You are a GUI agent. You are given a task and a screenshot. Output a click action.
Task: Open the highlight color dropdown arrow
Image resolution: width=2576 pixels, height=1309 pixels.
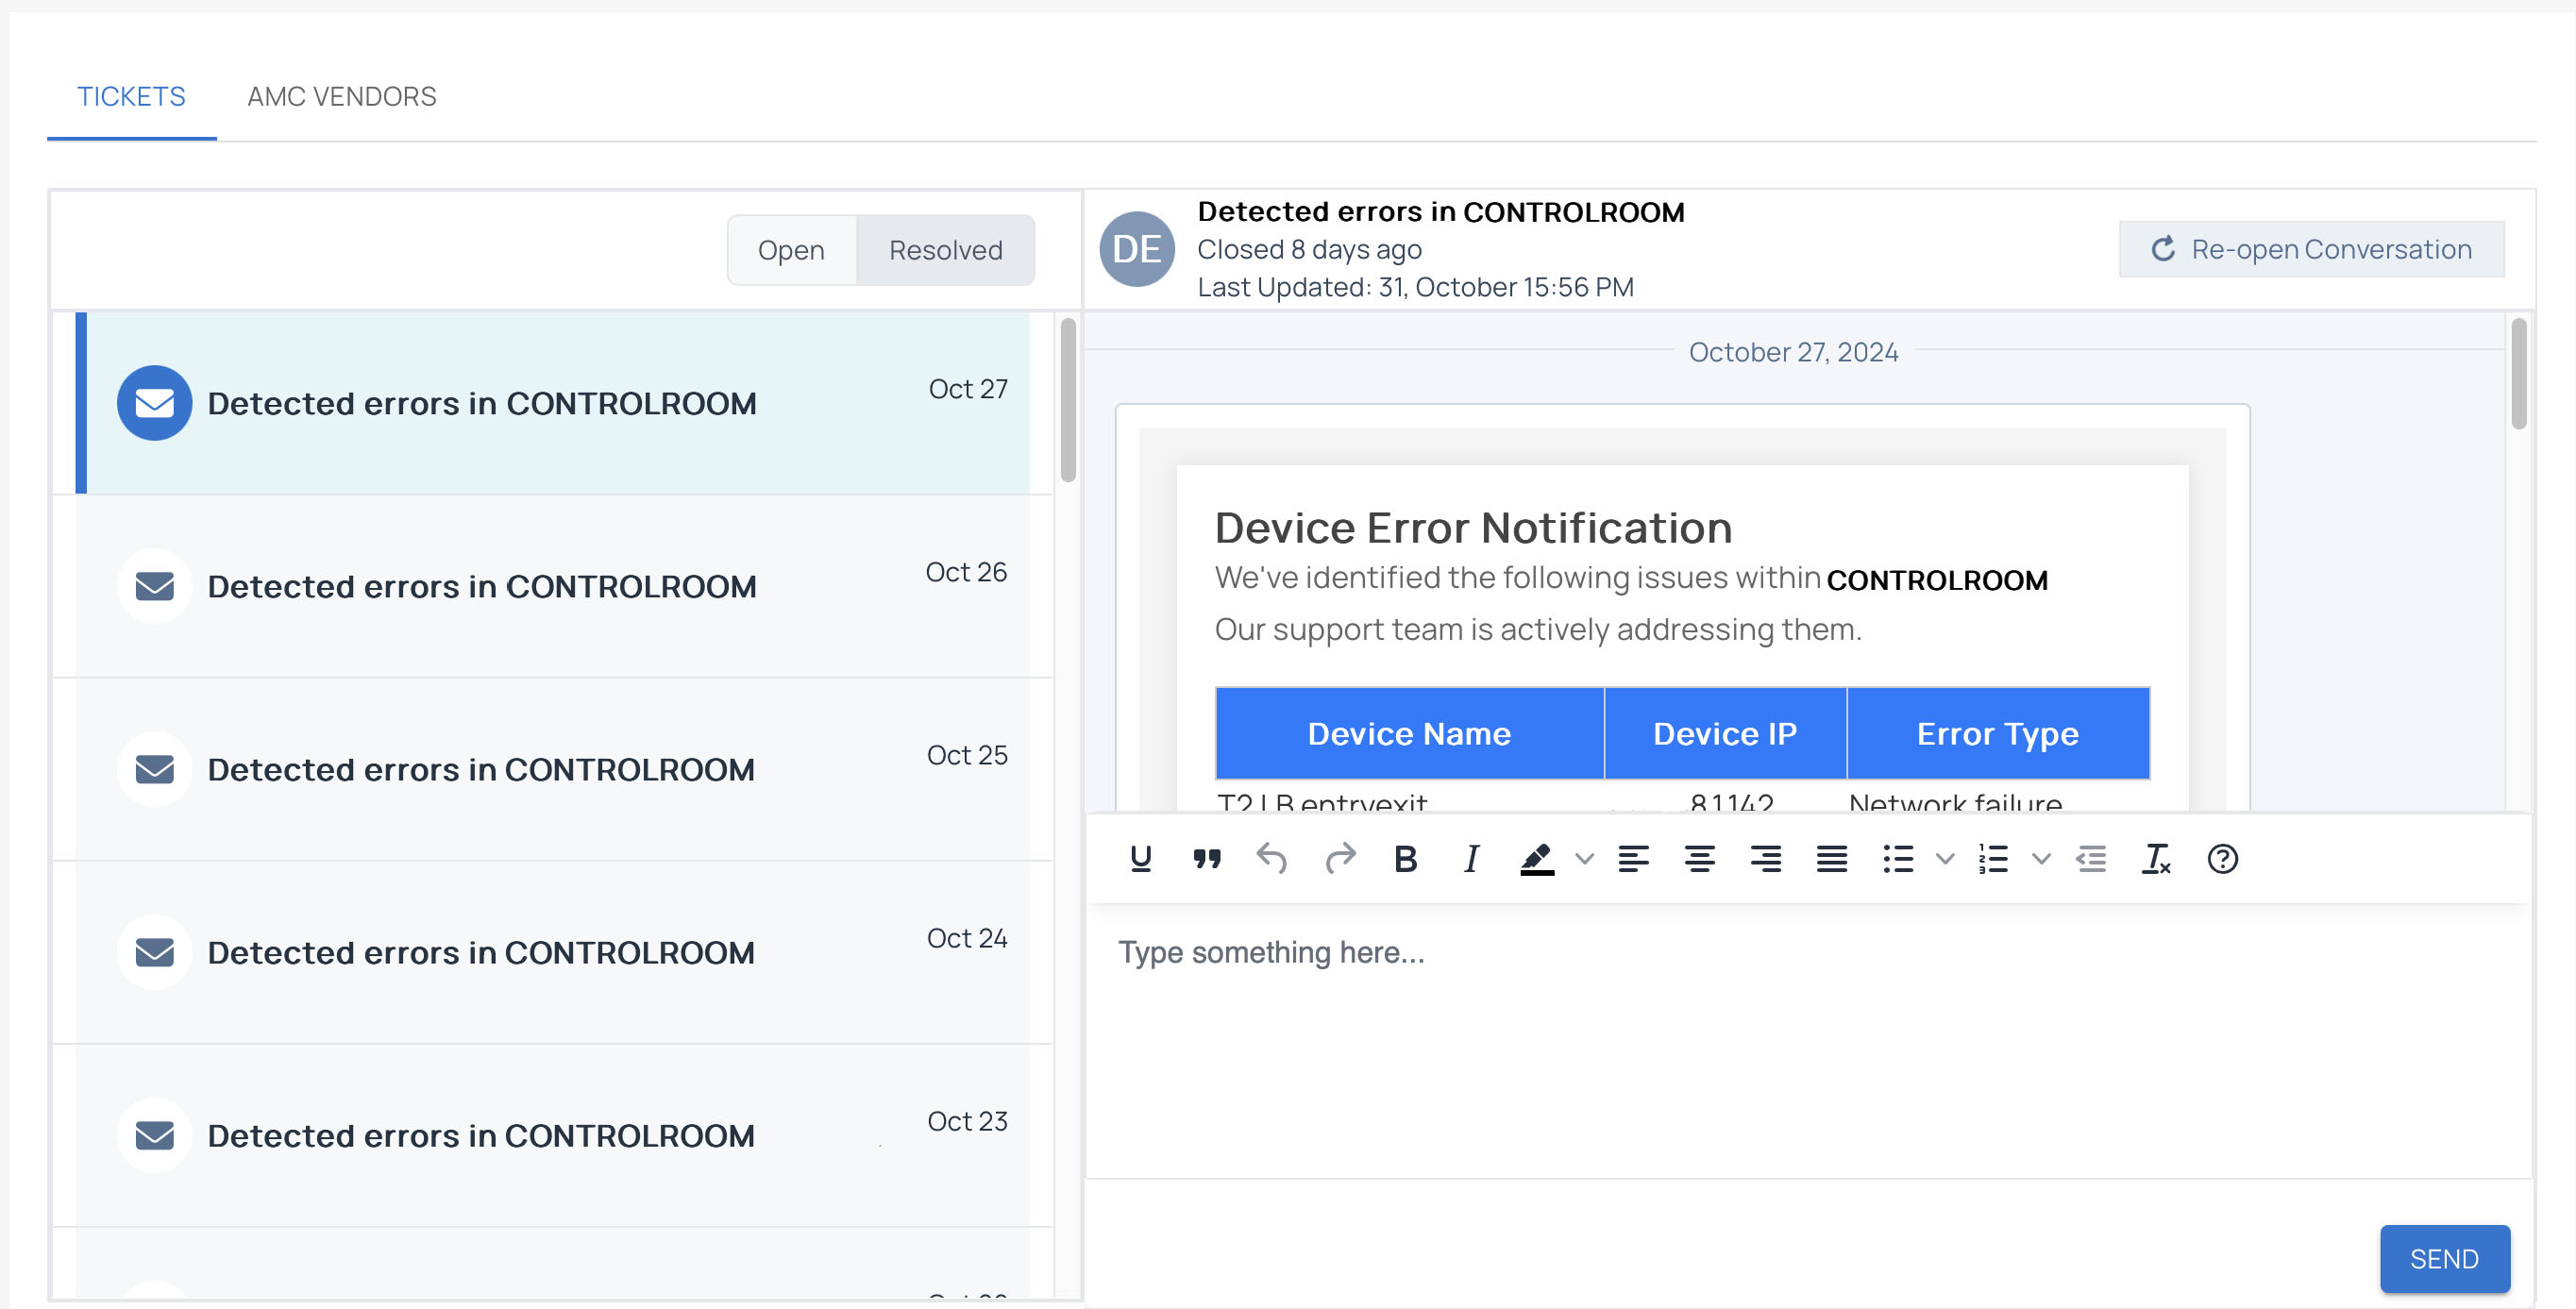pos(1584,859)
